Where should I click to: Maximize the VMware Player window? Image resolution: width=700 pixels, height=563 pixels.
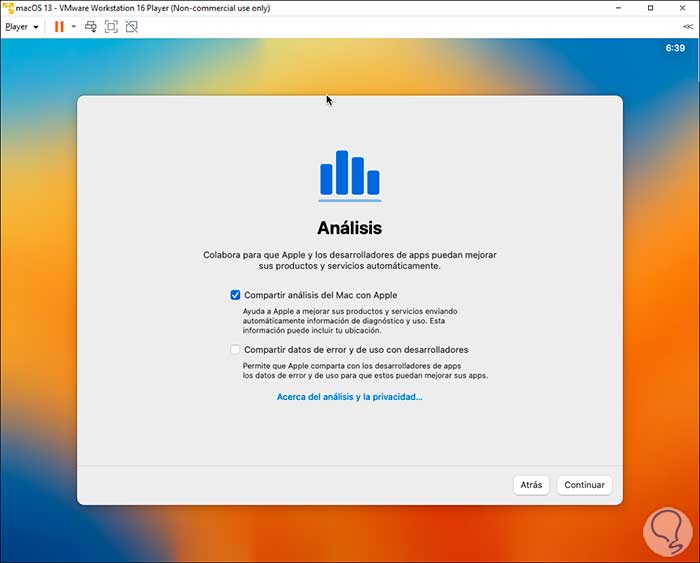click(650, 8)
